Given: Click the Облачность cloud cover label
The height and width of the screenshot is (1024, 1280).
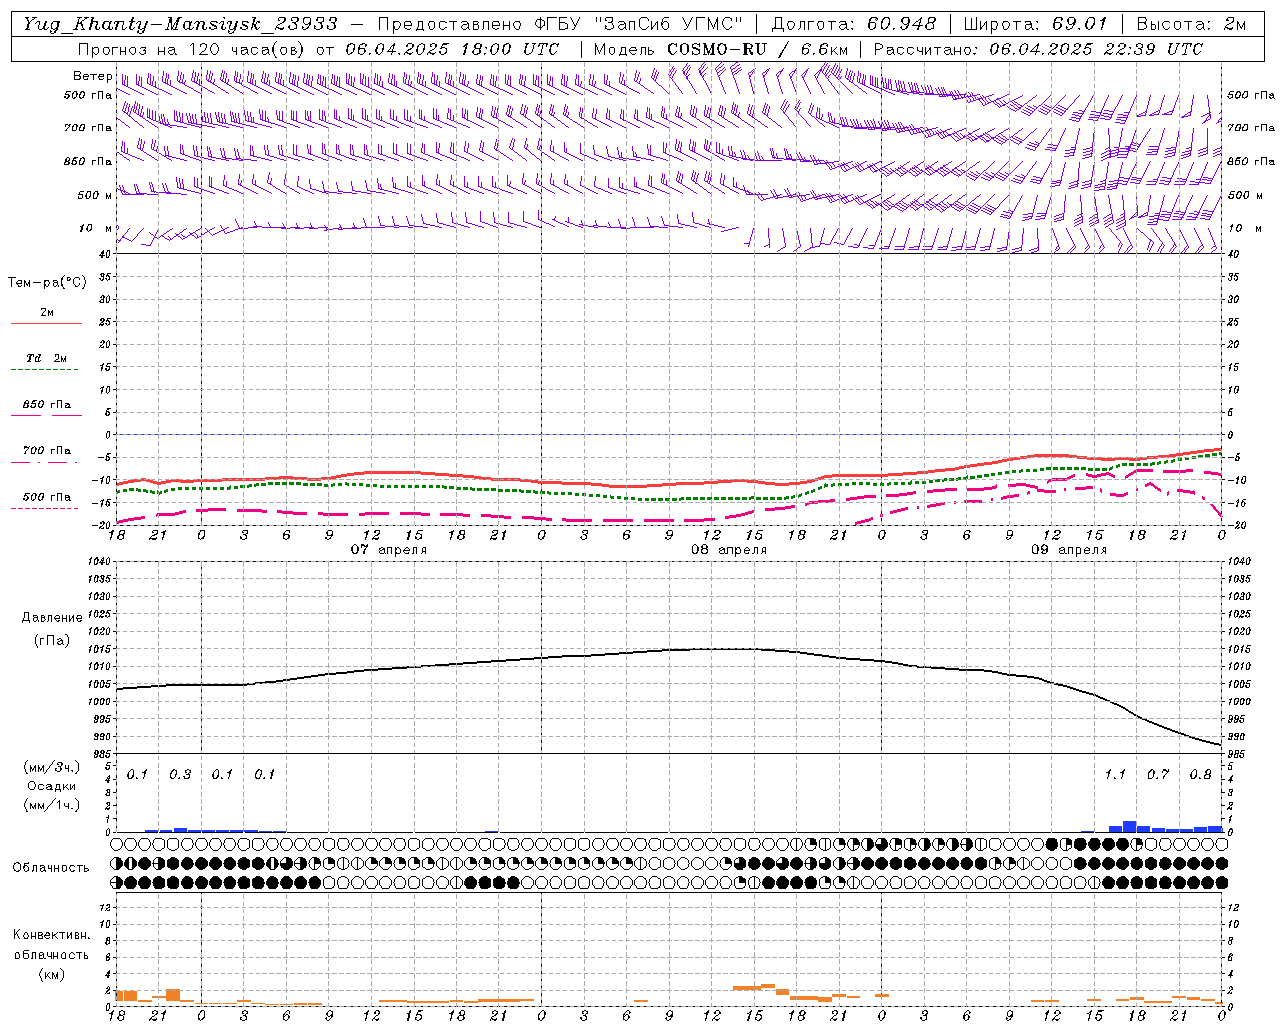Looking at the screenshot, I should (51, 868).
